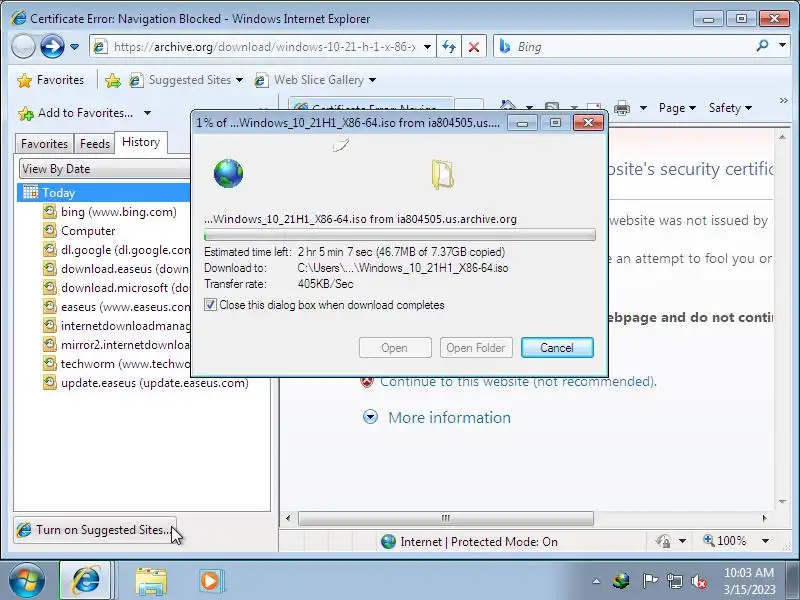The height and width of the screenshot is (600, 800).
Task: Show hidden tray icons arrow
Action: click(596, 581)
